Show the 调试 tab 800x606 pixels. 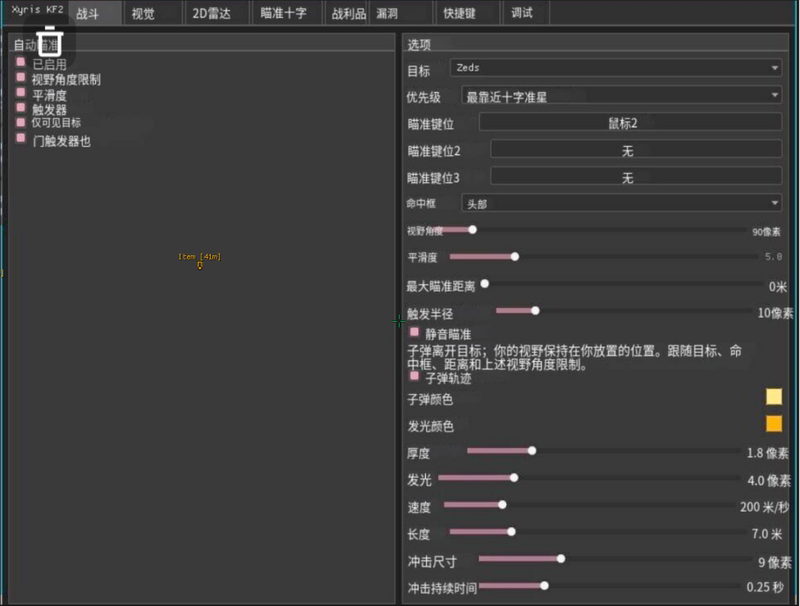click(526, 13)
